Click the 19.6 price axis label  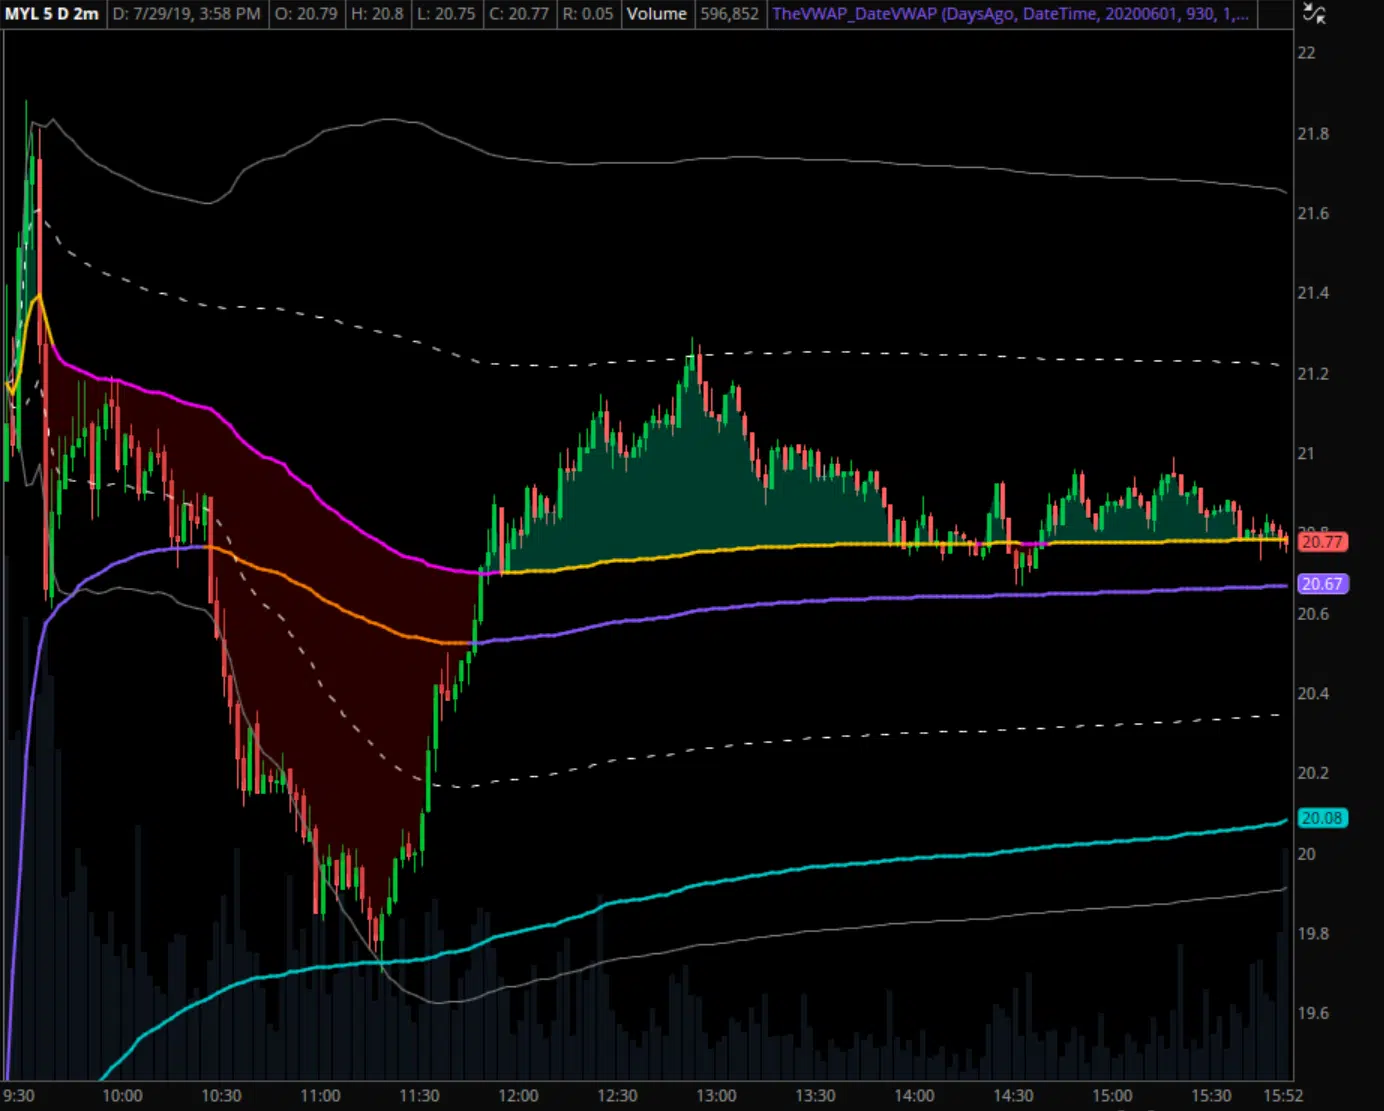coord(1313,1013)
